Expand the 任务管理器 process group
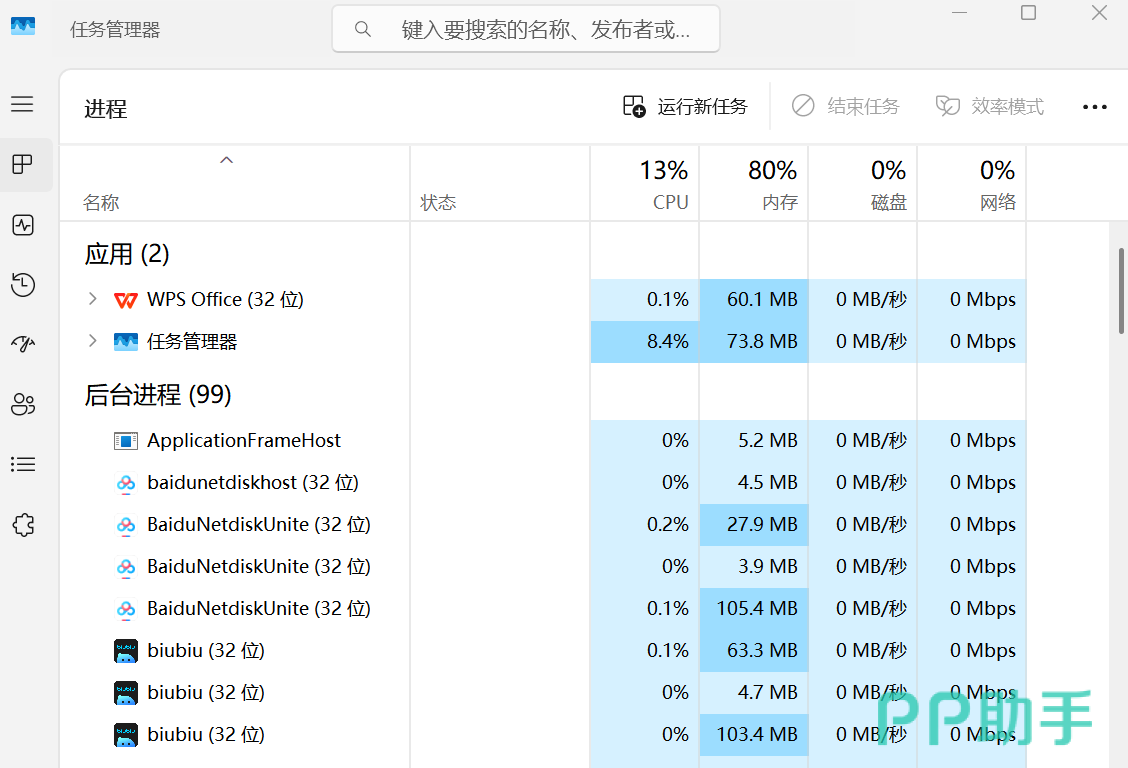Image resolution: width=1128 pixels, height=768 pixels. [x=92, y=340]
